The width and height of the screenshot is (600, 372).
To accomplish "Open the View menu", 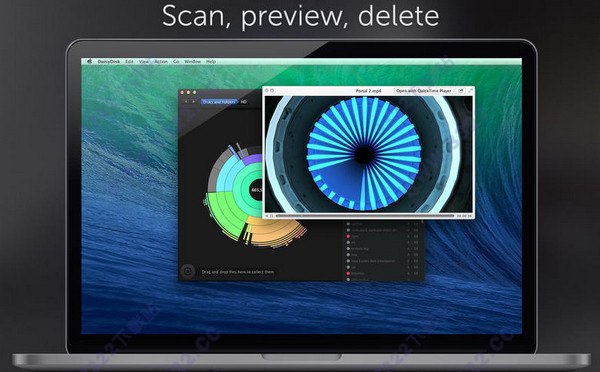I will coord(144,62).
